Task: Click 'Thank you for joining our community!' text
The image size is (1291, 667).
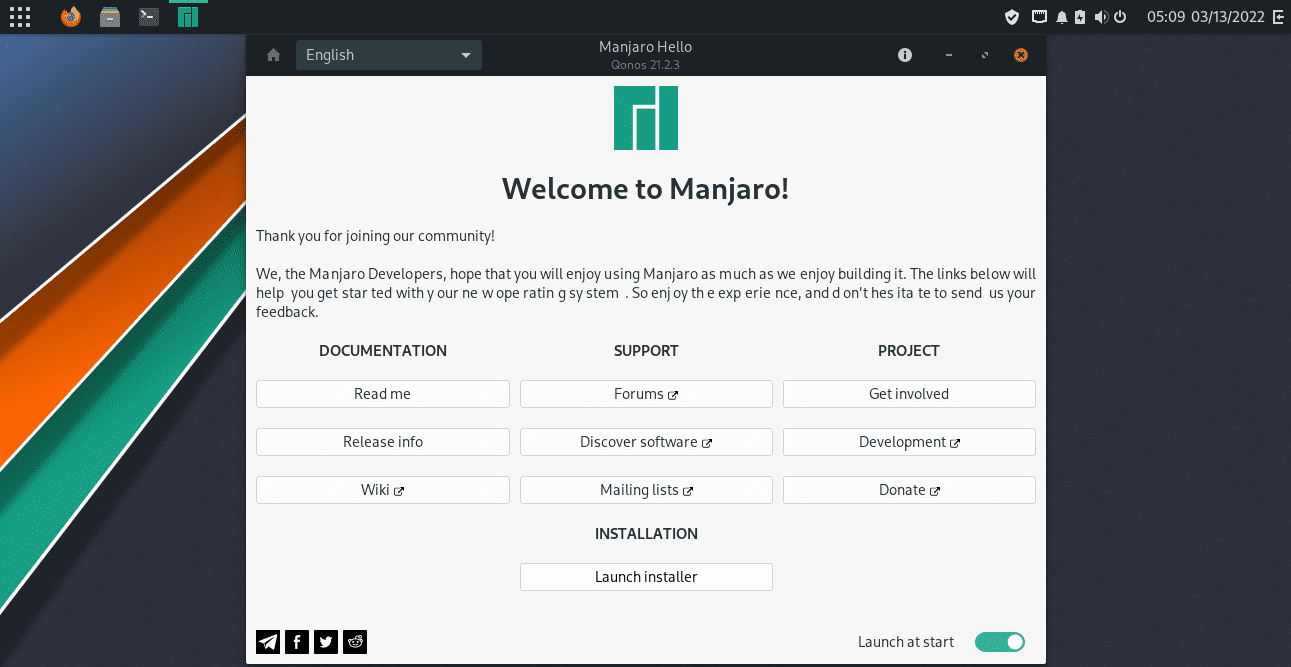Action: [x=375, y=236]
